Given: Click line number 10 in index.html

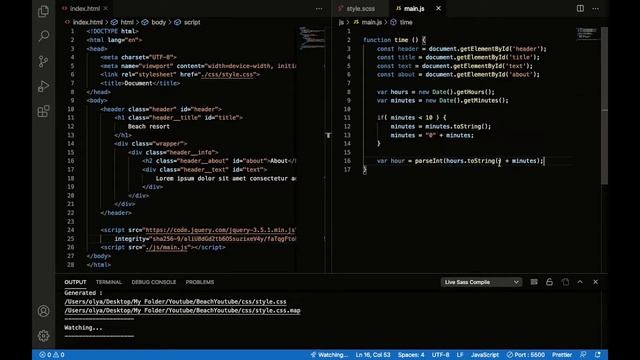Looking at the screenshot, I should coord(71,109).
